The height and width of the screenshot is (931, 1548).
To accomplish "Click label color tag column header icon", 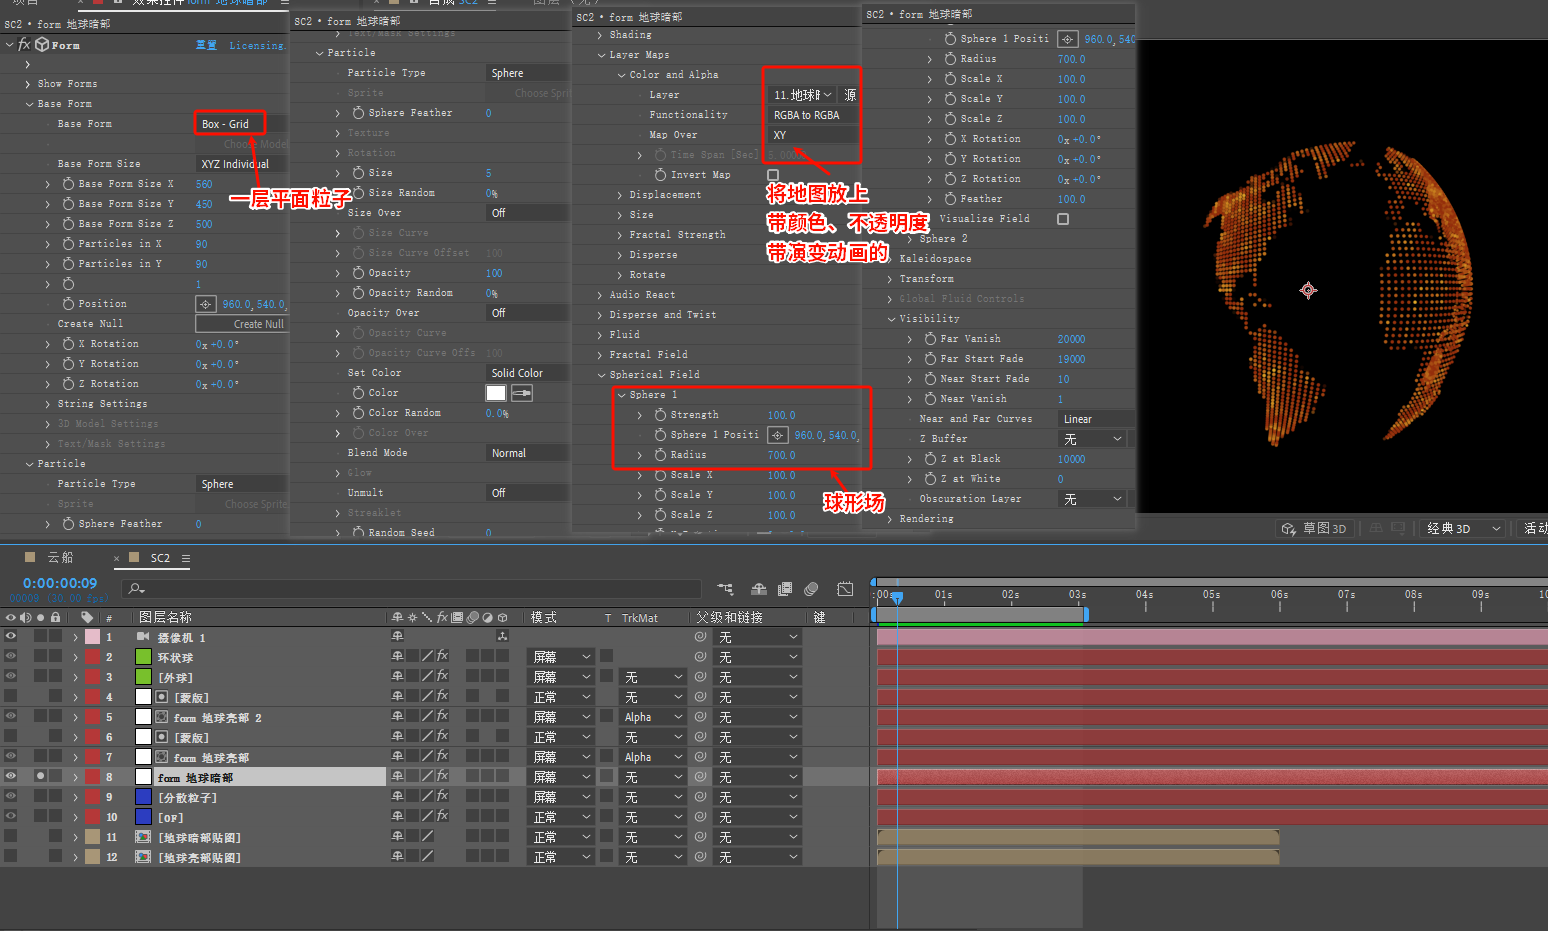I will pos(87,618).
